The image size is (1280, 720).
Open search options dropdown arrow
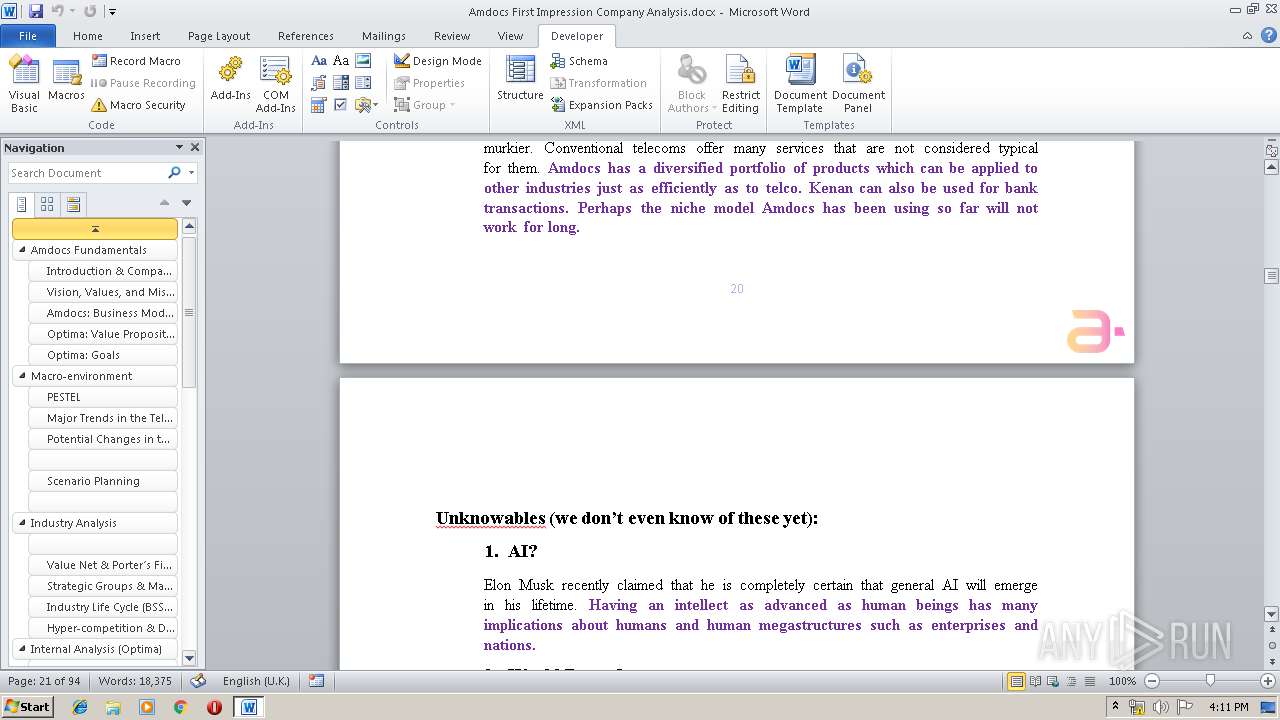point(191,173)
